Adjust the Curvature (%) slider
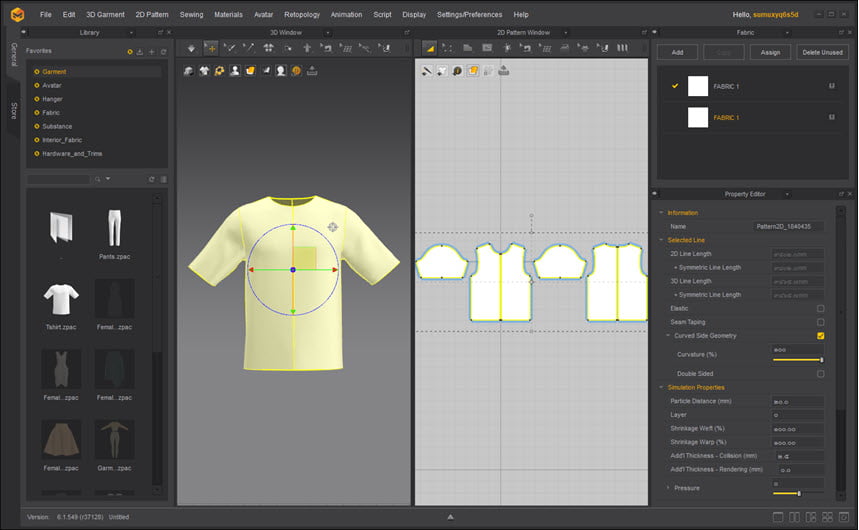Viewport: 859px width, 530px height. click(798, 360)
